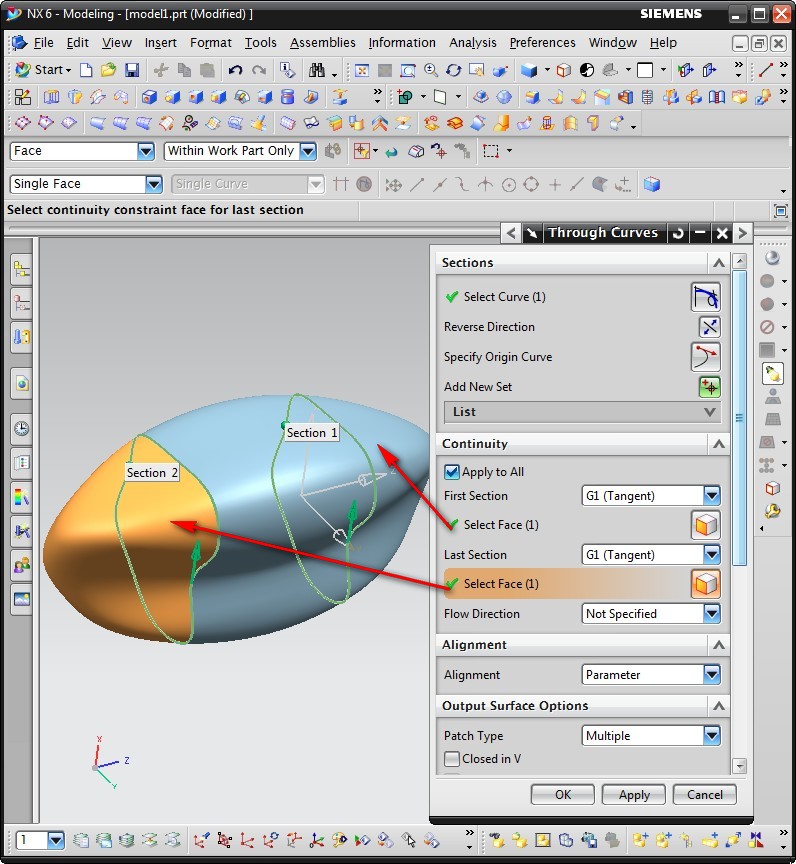Click the cube icon in snap toolbar
The height and width of the screenshot is (864, 796).
tap(652, 184)
